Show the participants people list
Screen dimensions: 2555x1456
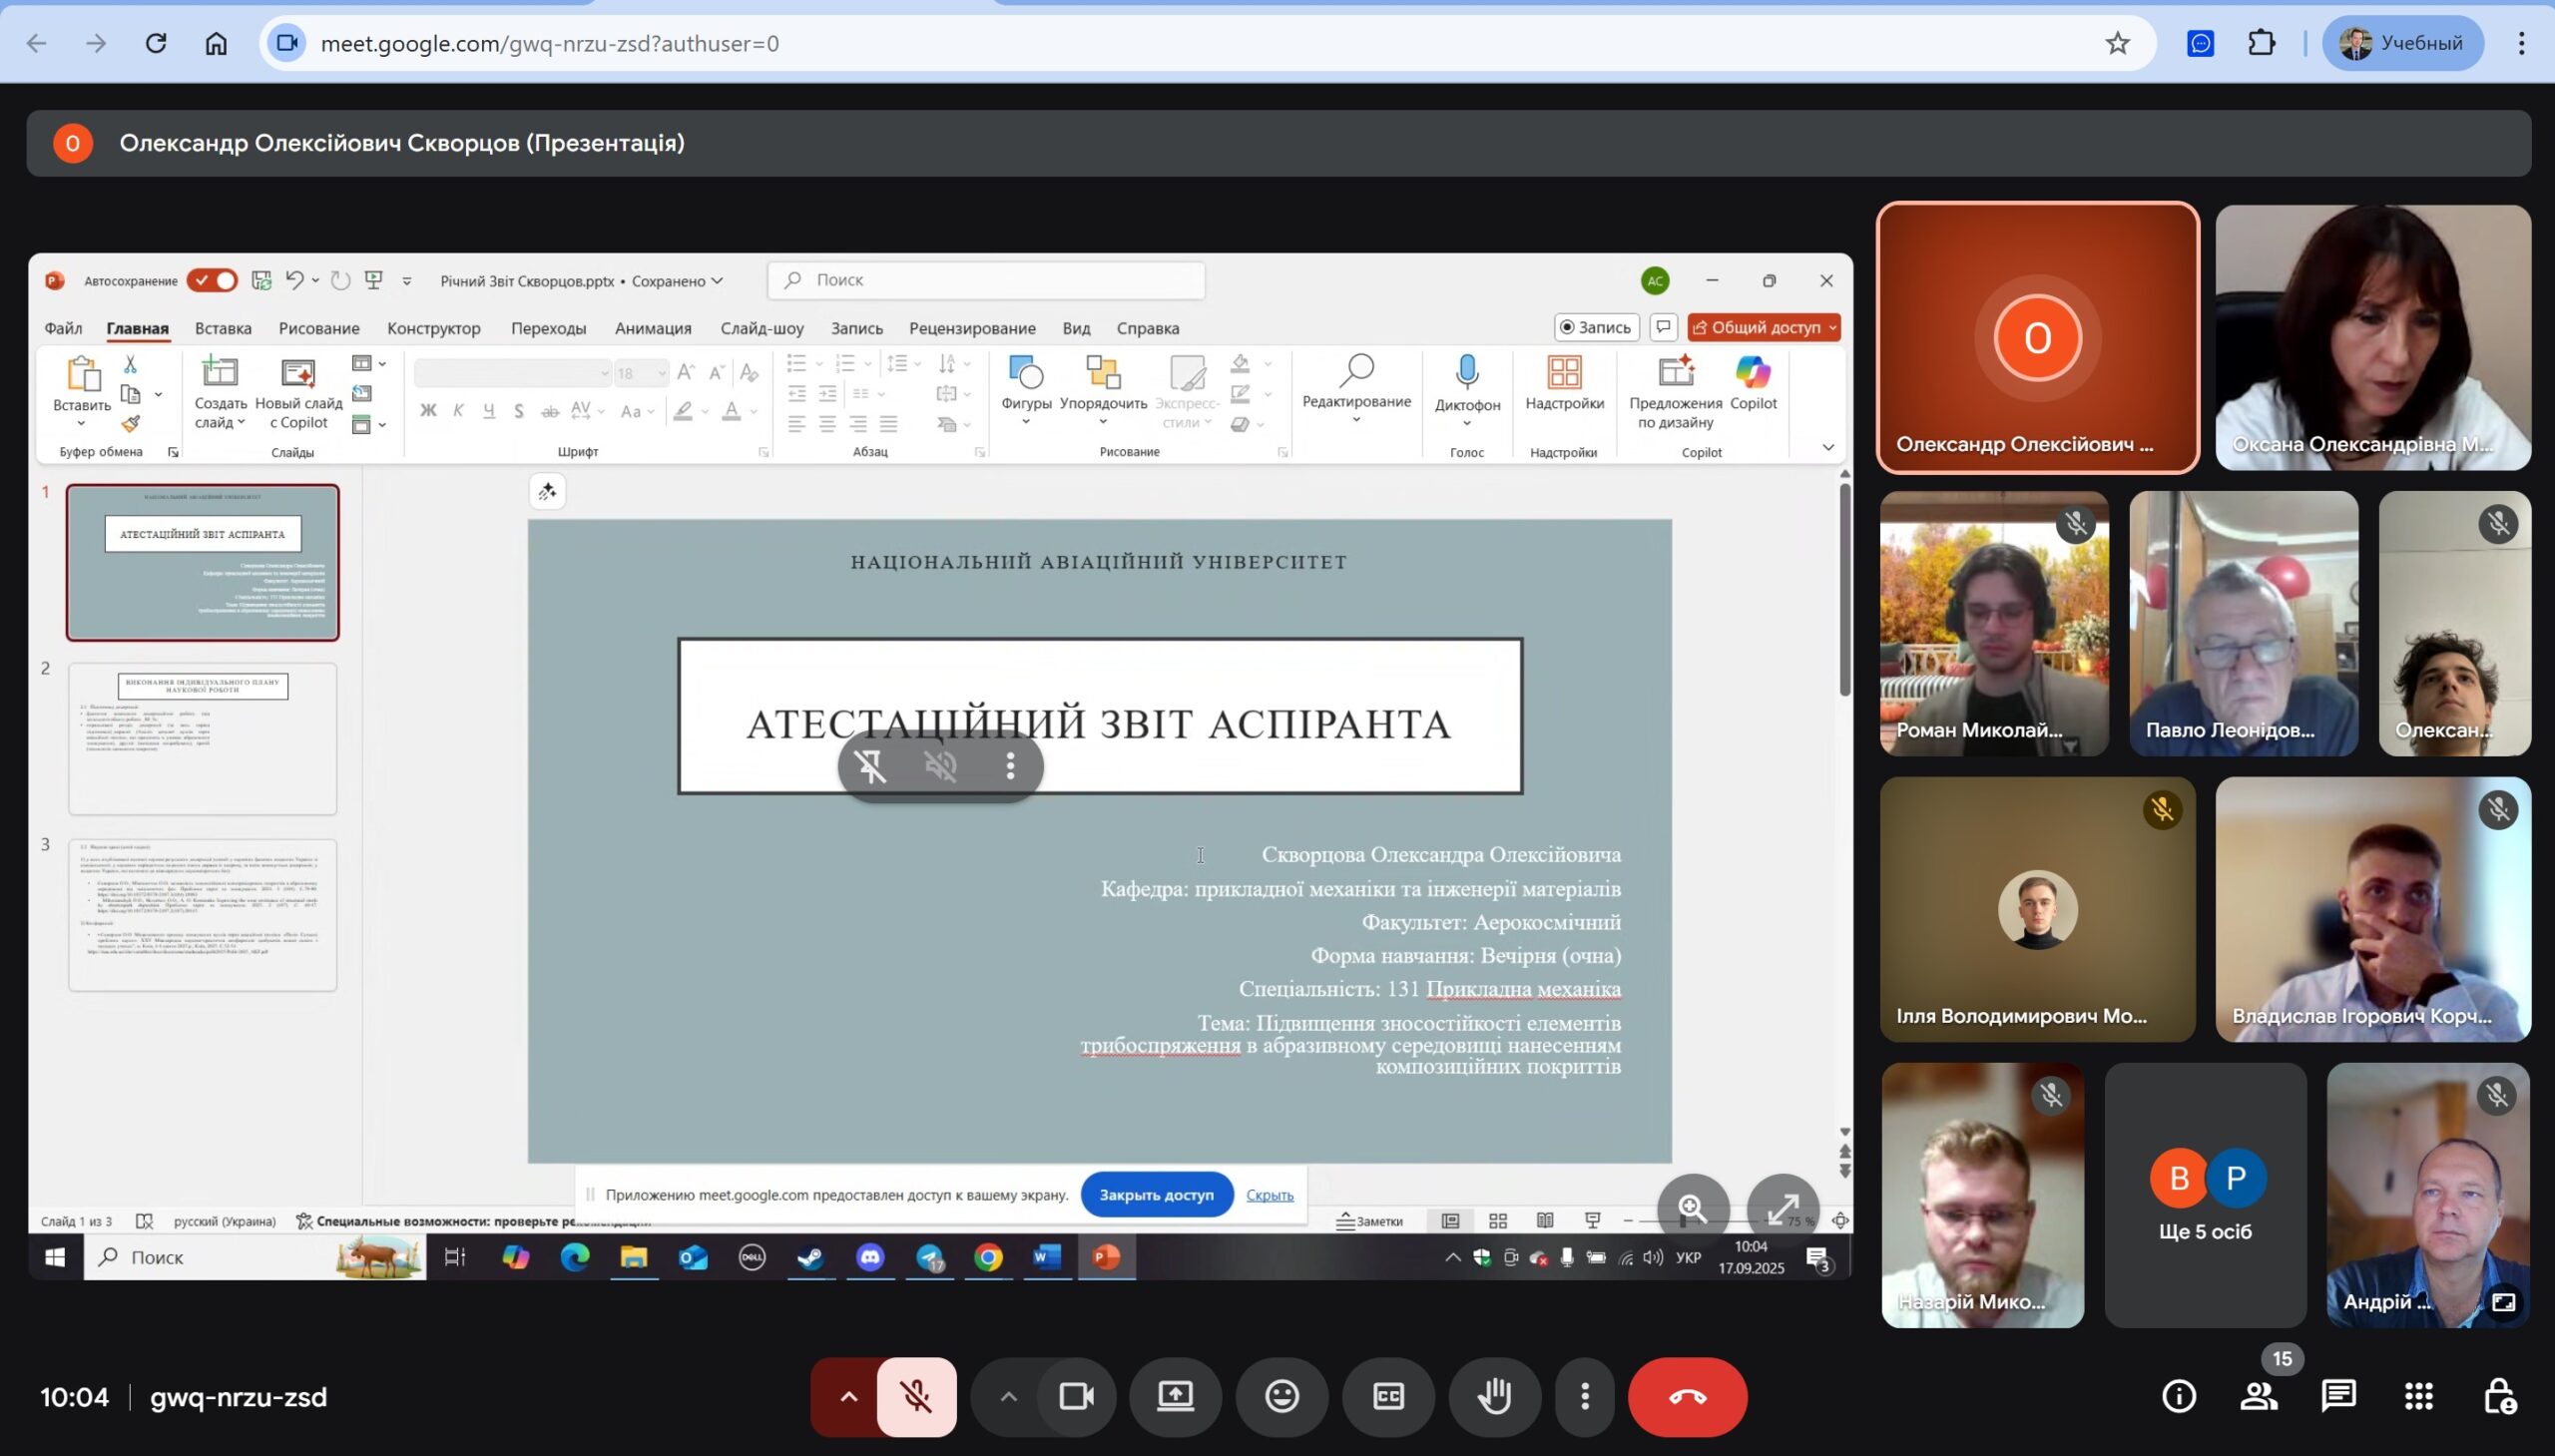click(x=2259, y=1396)
